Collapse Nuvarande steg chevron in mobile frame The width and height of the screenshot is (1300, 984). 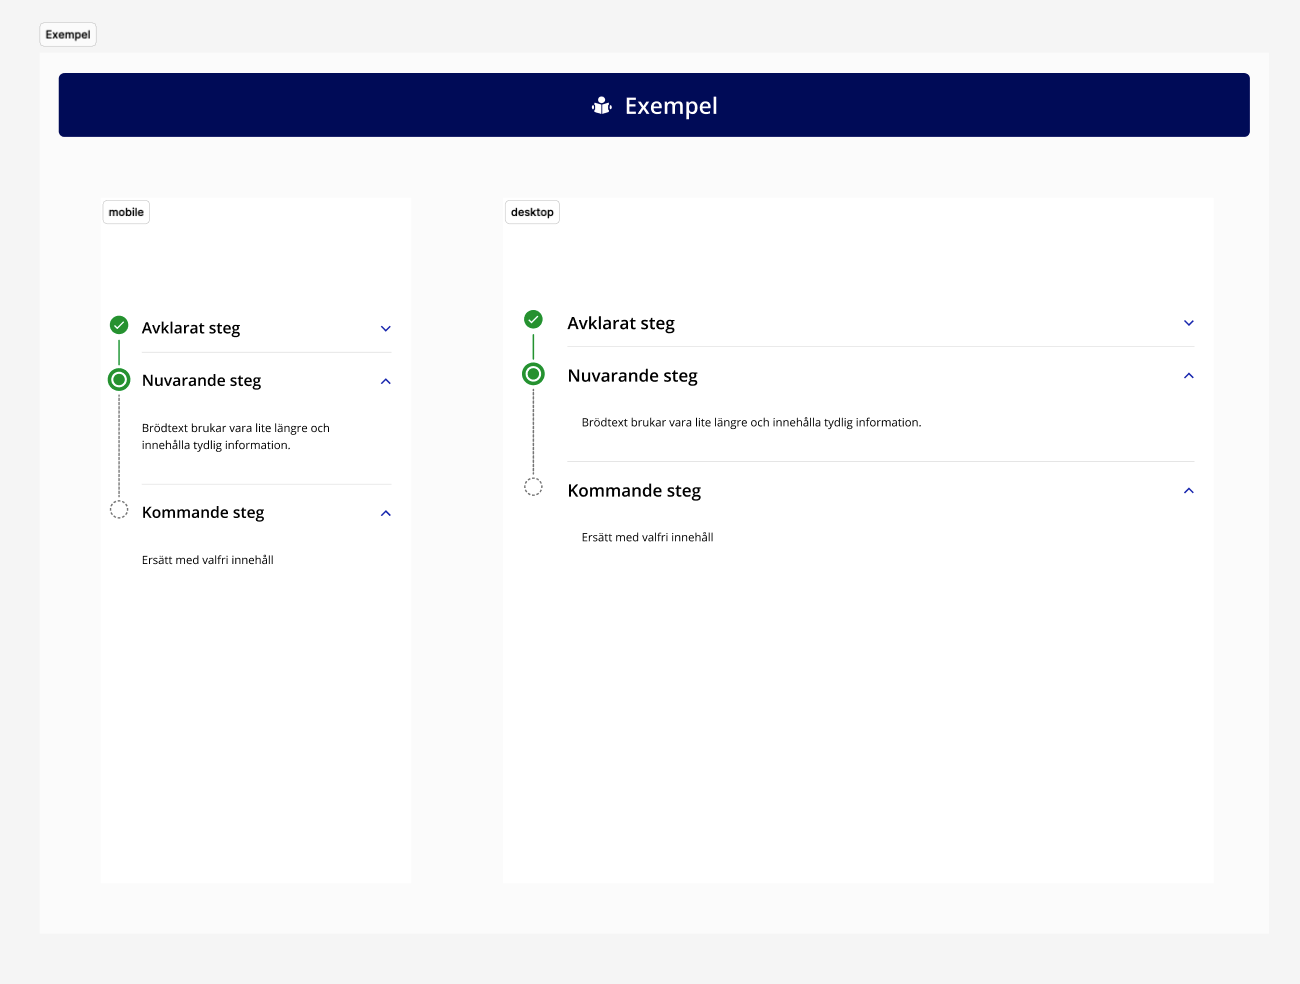pos(386,381)
